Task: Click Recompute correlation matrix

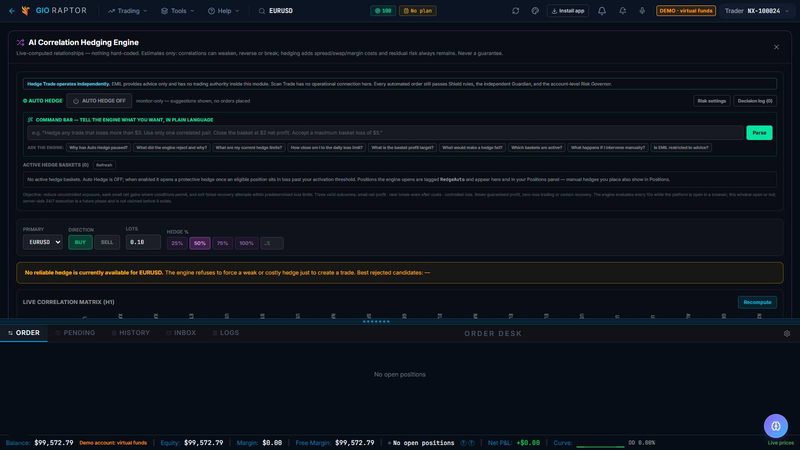Action: 757,302
